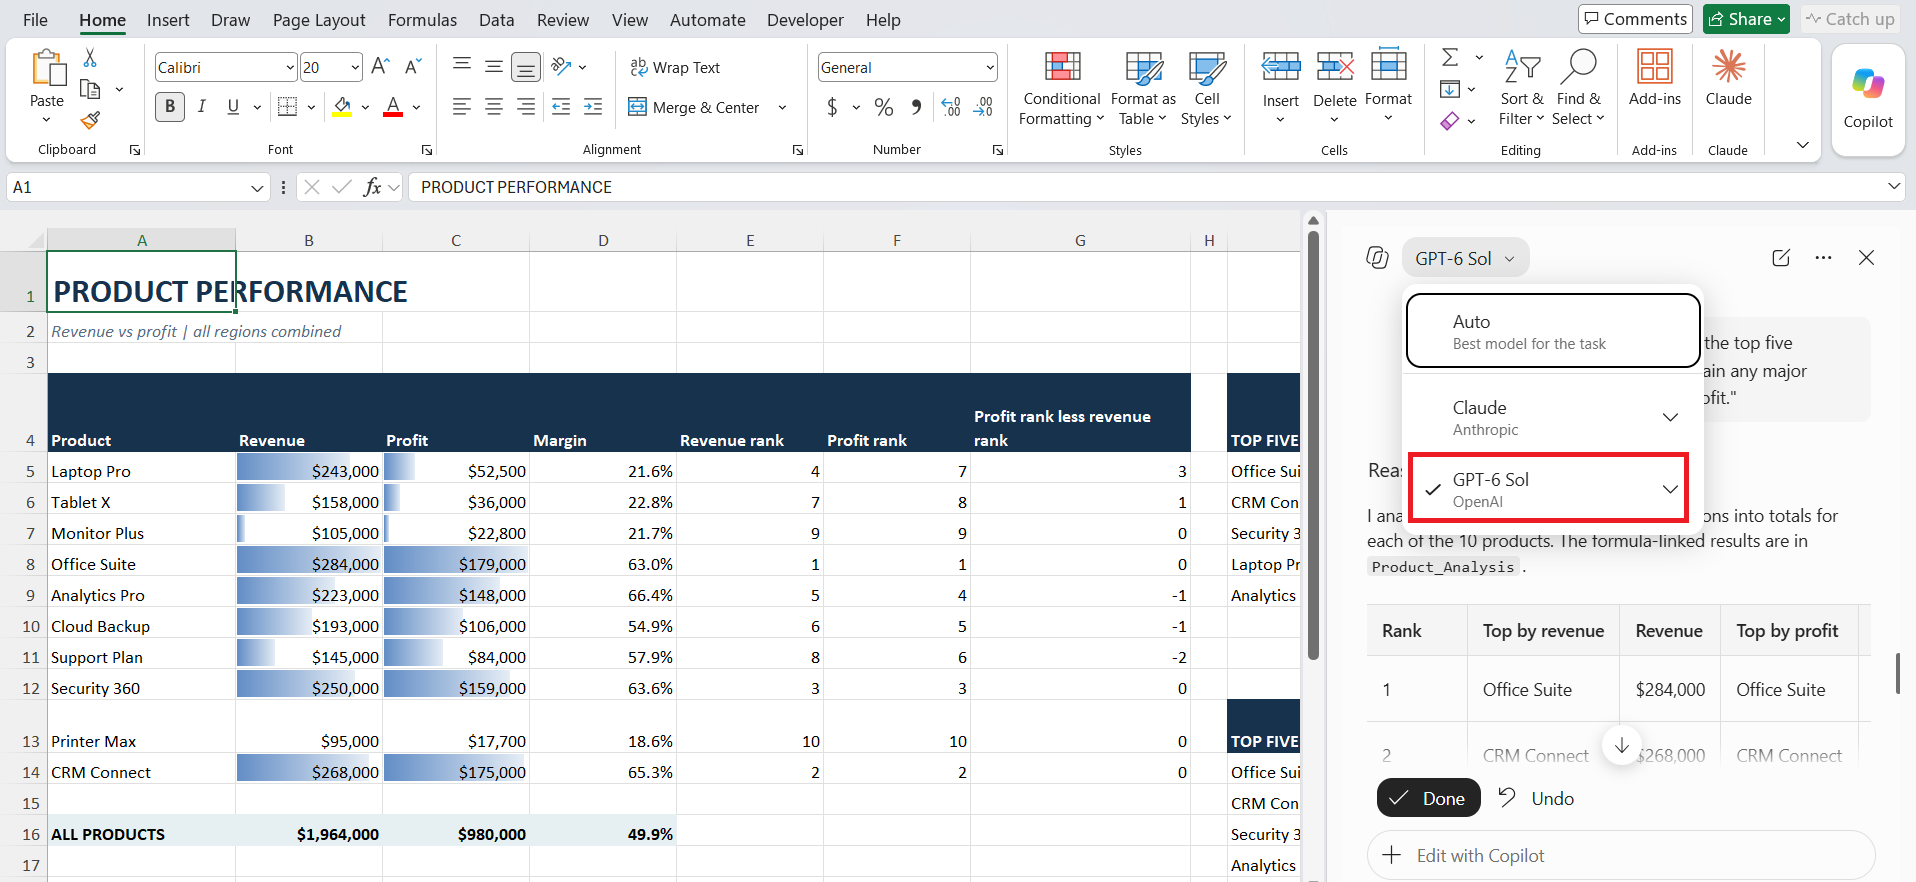Start a new chat in Copilot pane
This screenshot has width=1916, height=882.
point(1781,258)
